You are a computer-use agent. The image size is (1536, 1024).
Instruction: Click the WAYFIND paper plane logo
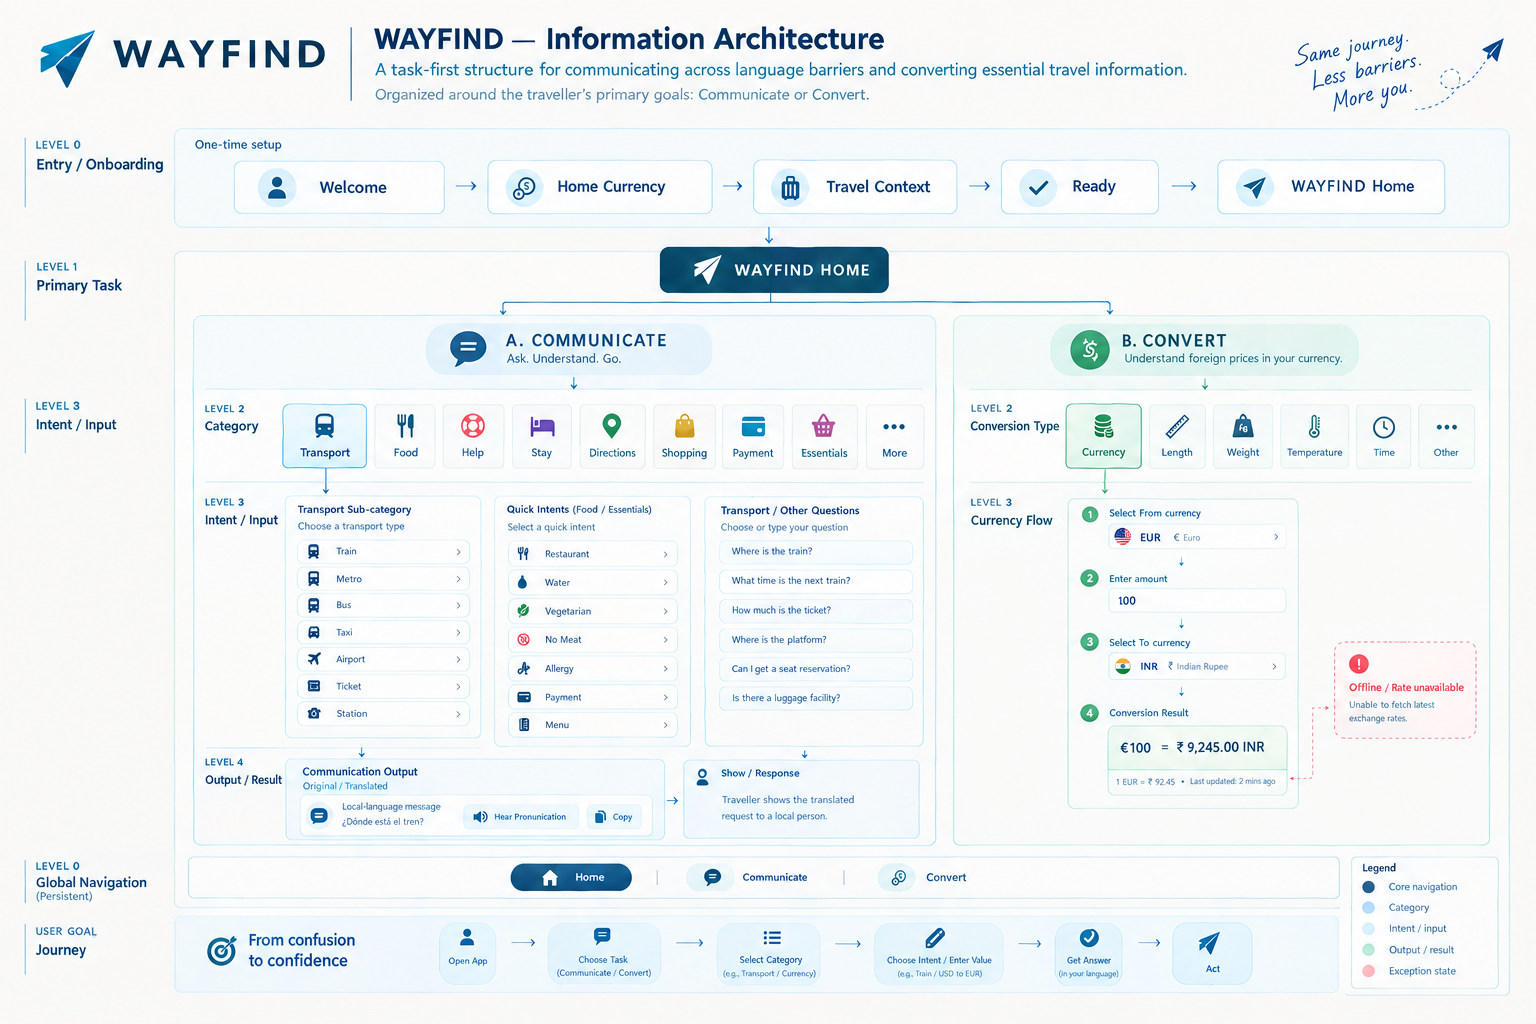[68, 57]
